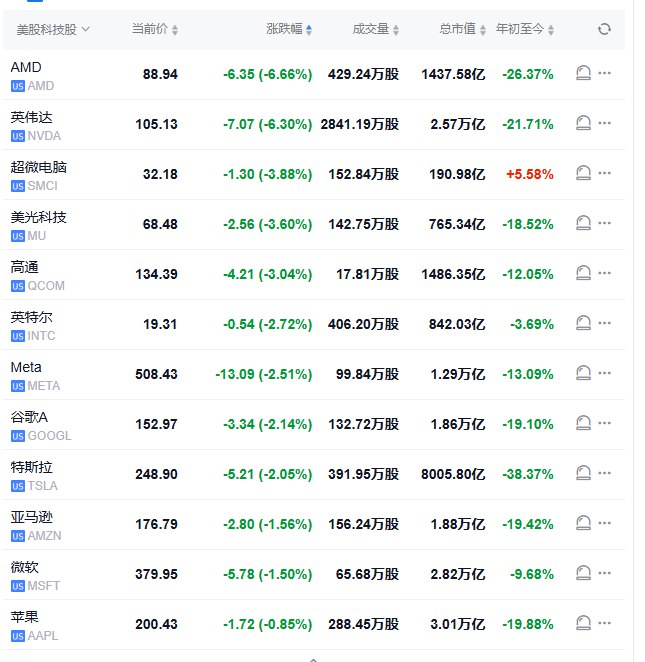Viewport: 645px width, 662px height.
Task: Click the GOOGL ticker symbol
Action: (49, 436)
